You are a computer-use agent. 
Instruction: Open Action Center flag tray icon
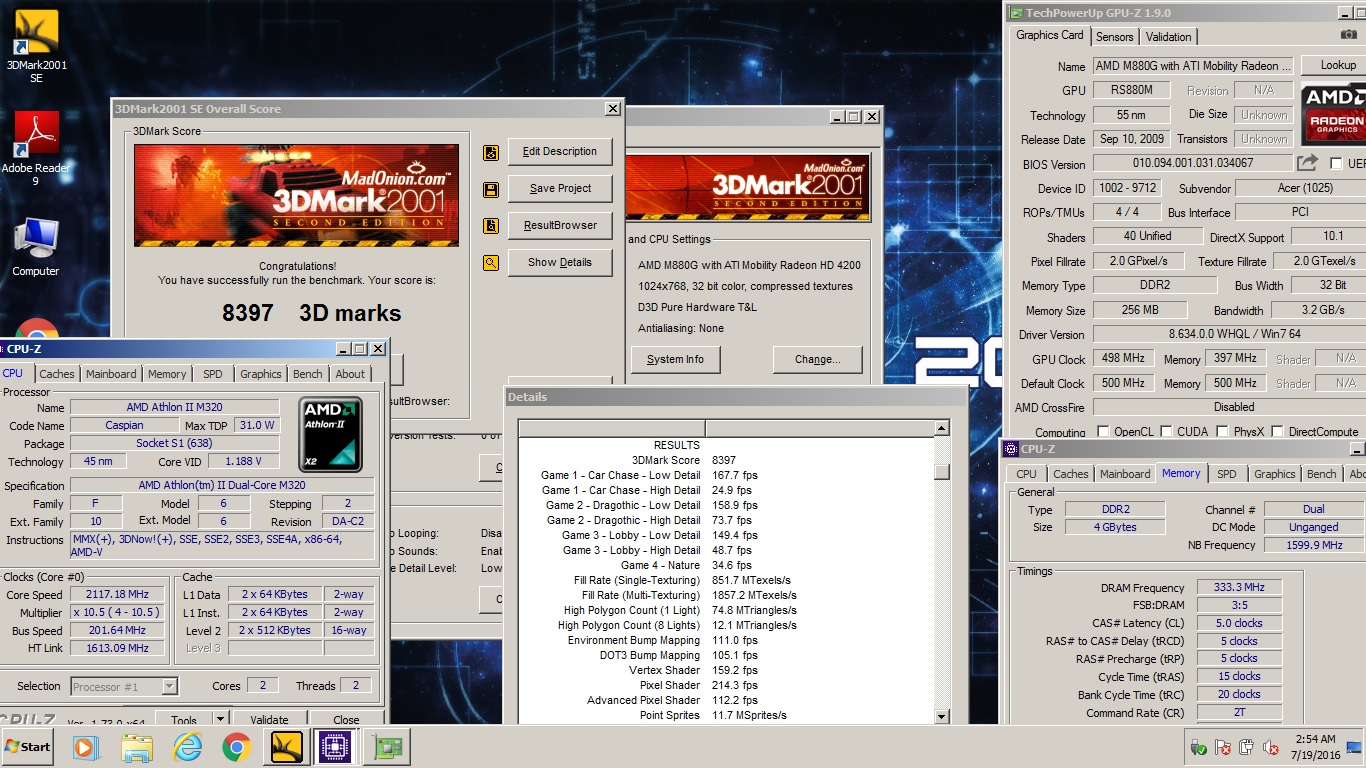[x=1222, y=747]
